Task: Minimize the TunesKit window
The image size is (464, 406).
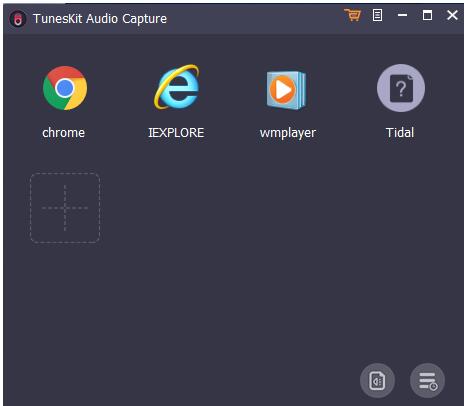Action: click(x=402, y=15)
